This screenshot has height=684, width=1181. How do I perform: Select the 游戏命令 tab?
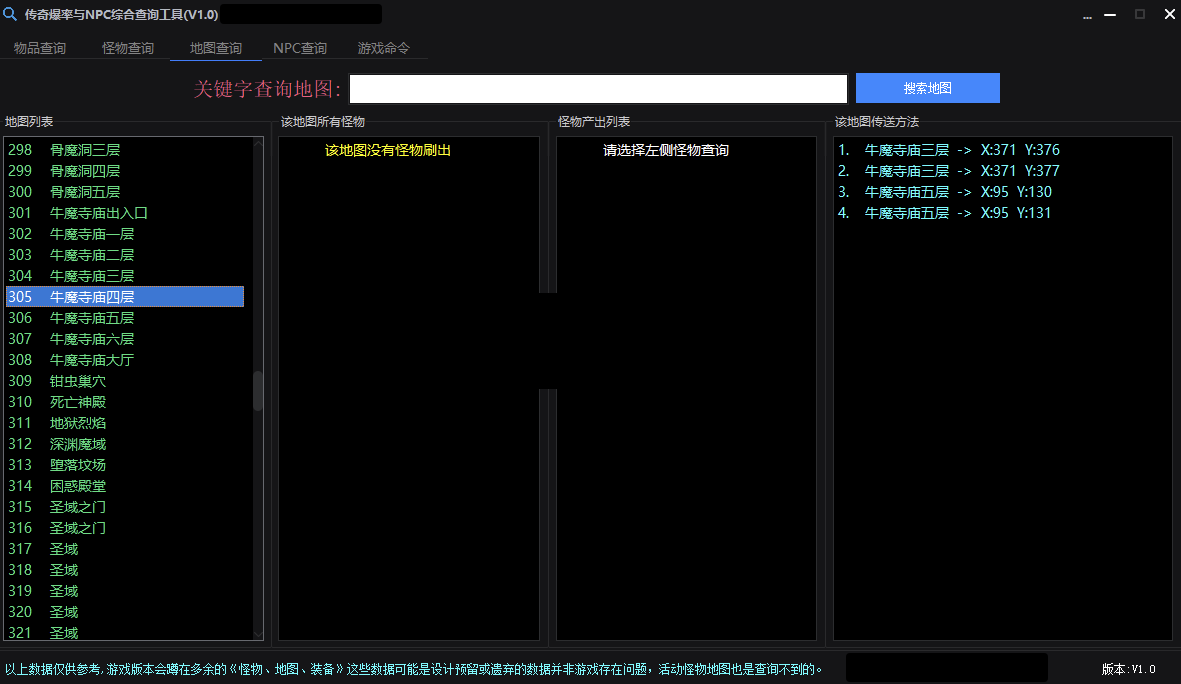(384, 48)
